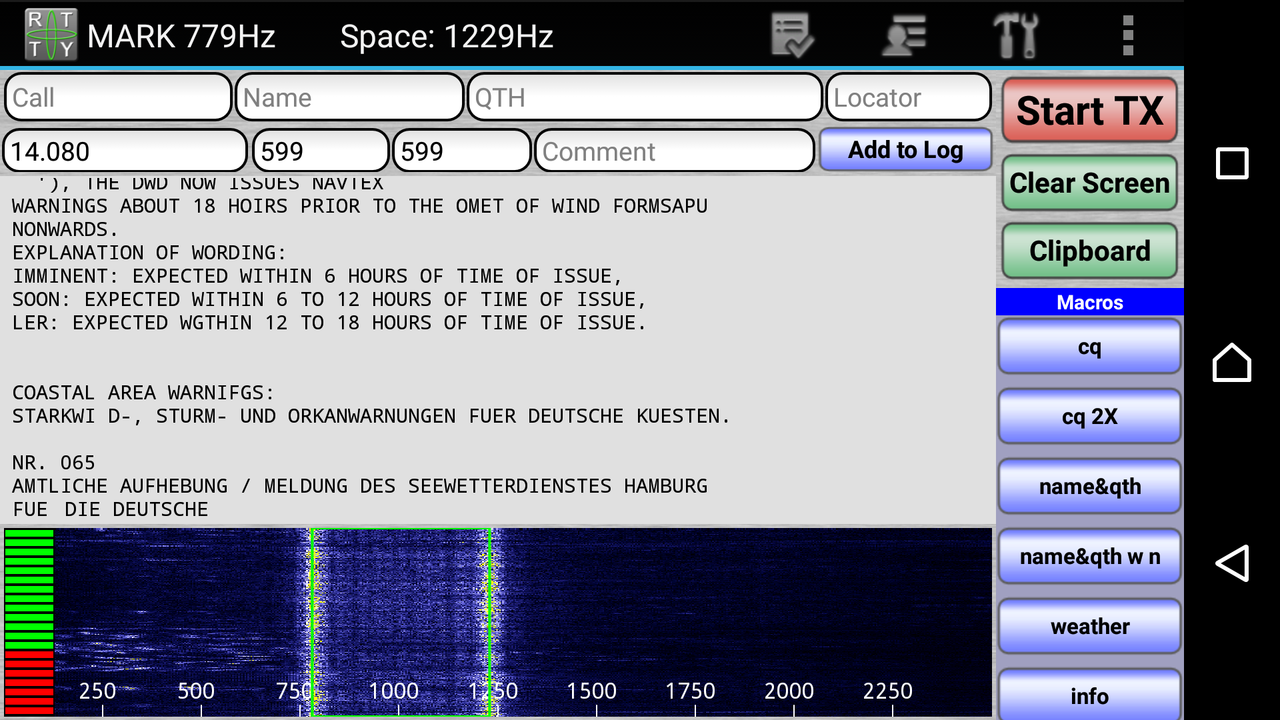
Task: Run the name&qth macro
Action: (x=1090, y=487)
